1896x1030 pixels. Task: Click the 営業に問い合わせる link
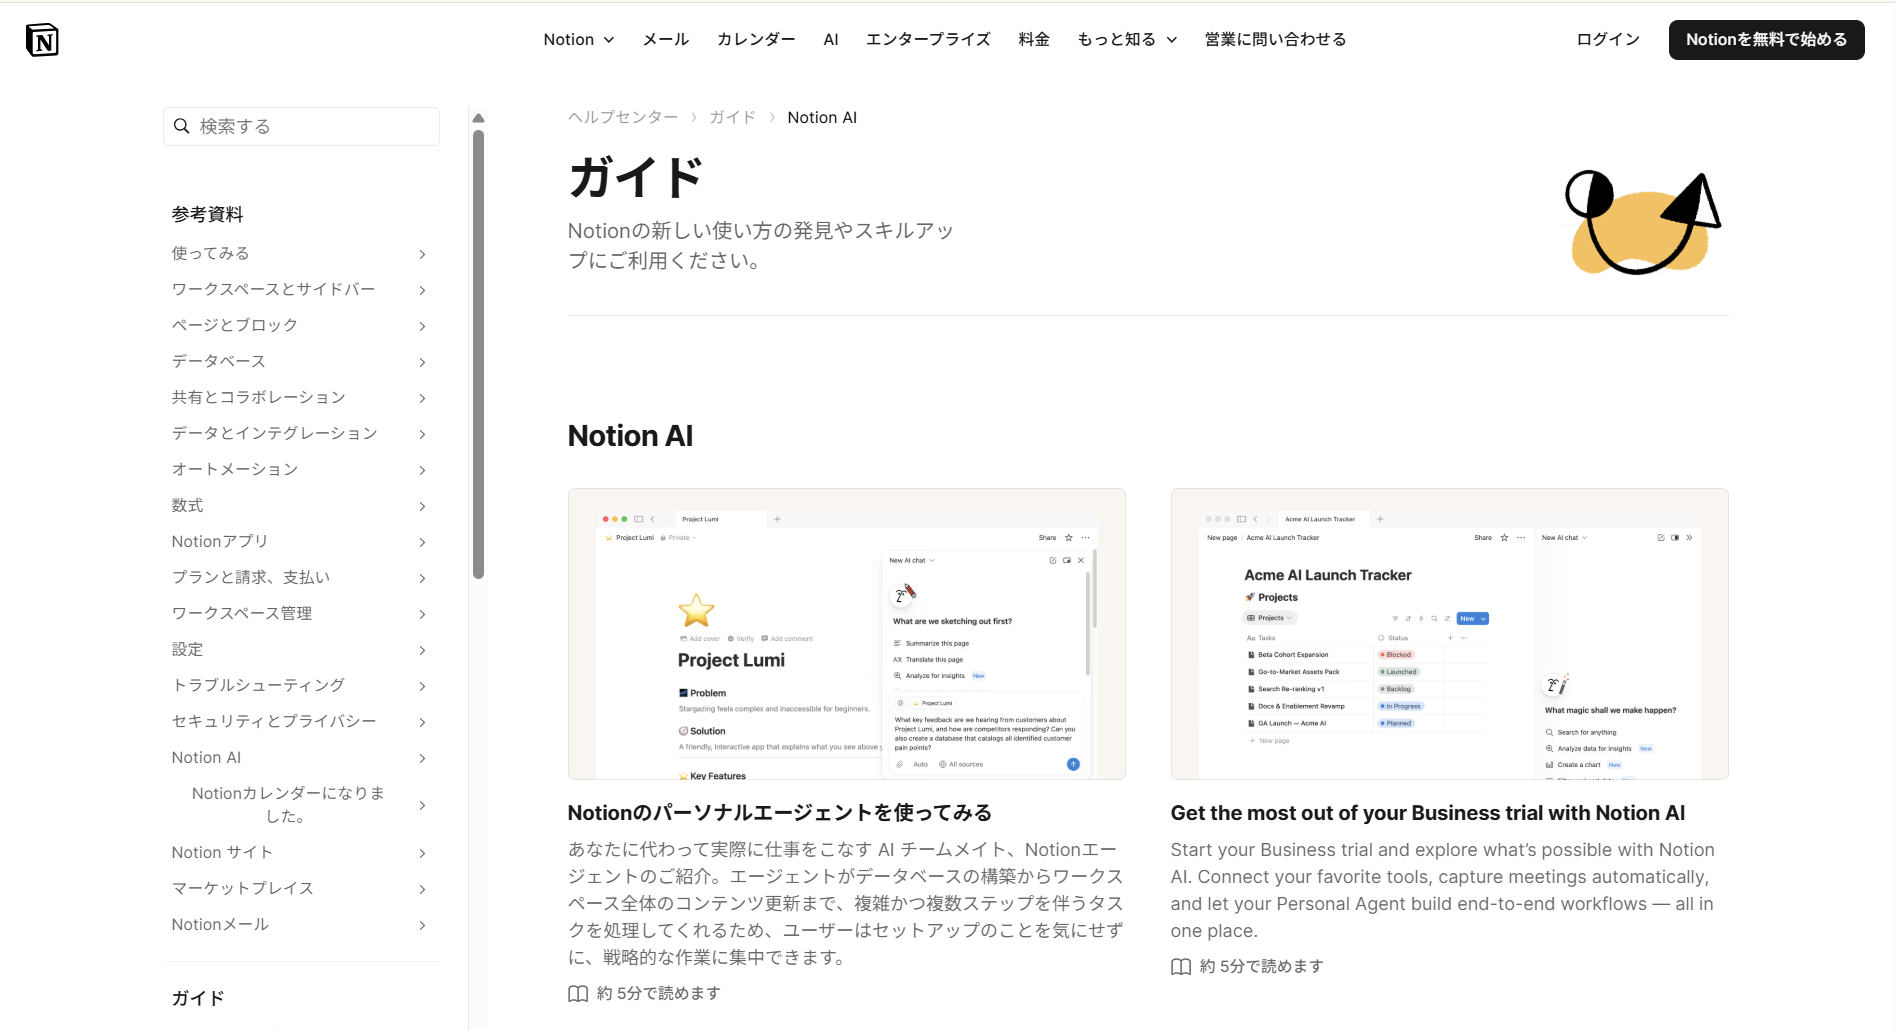1275,39
